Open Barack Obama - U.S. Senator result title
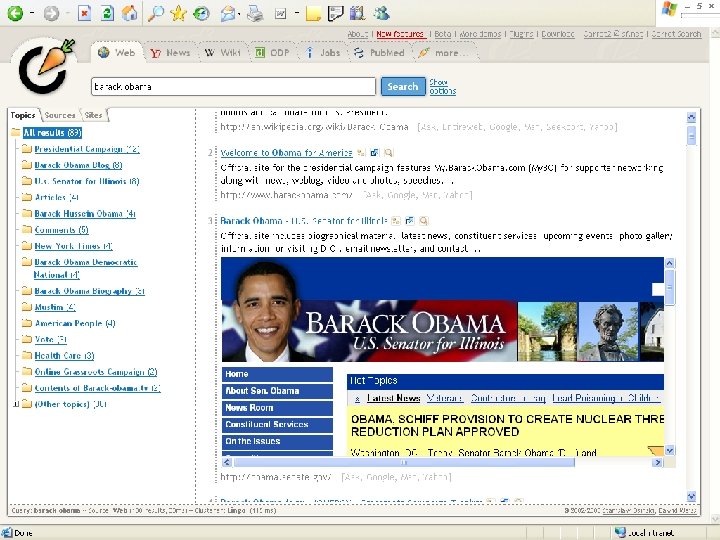The width and height of the screenshot is (720, 540). pos(304,221)
